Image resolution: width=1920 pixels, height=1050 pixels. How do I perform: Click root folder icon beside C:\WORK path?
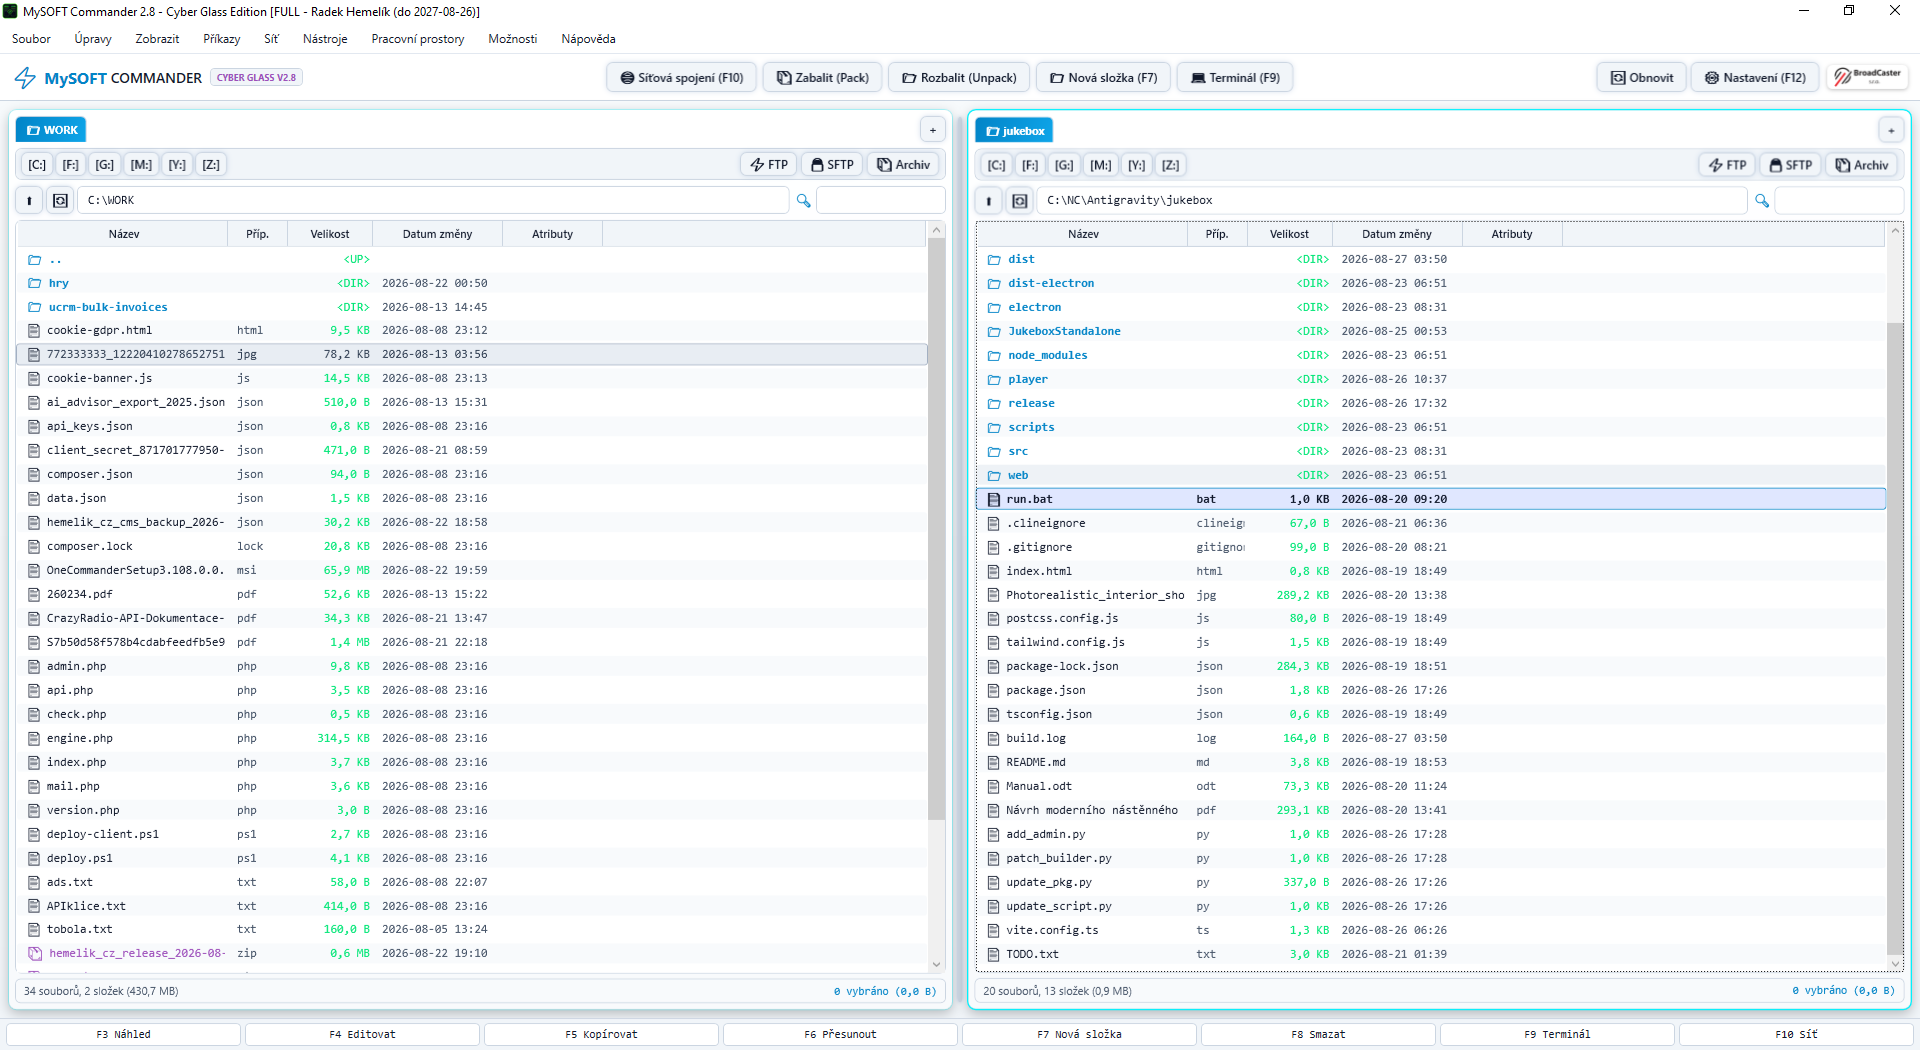(x=60, y=201)
